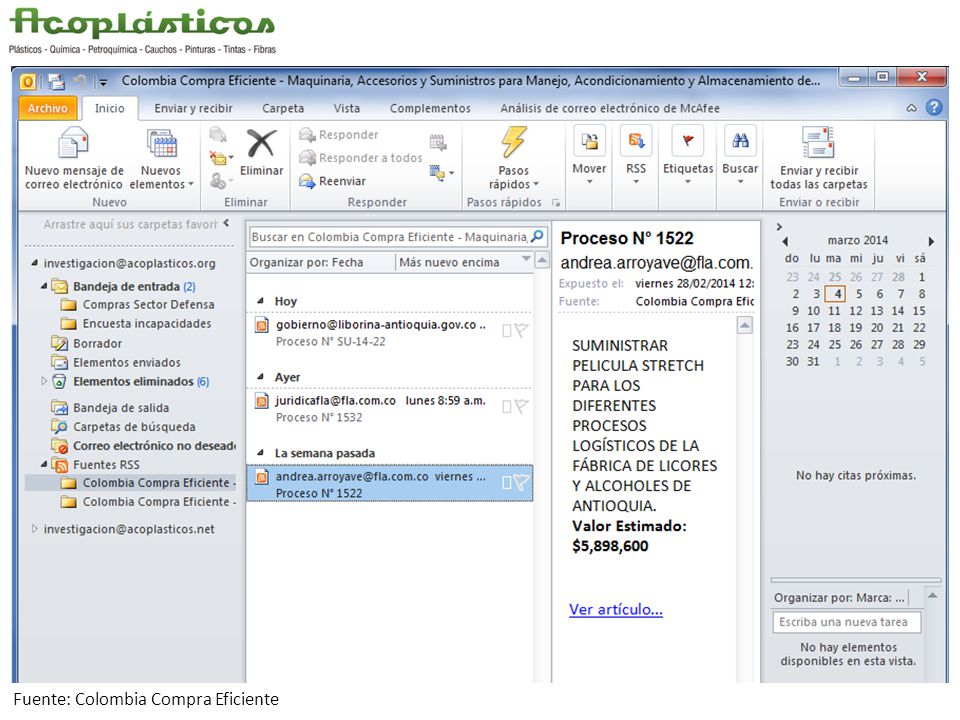Open Elementos enviados folder
This screenshot has height=720, width=960.
[116, 362]
